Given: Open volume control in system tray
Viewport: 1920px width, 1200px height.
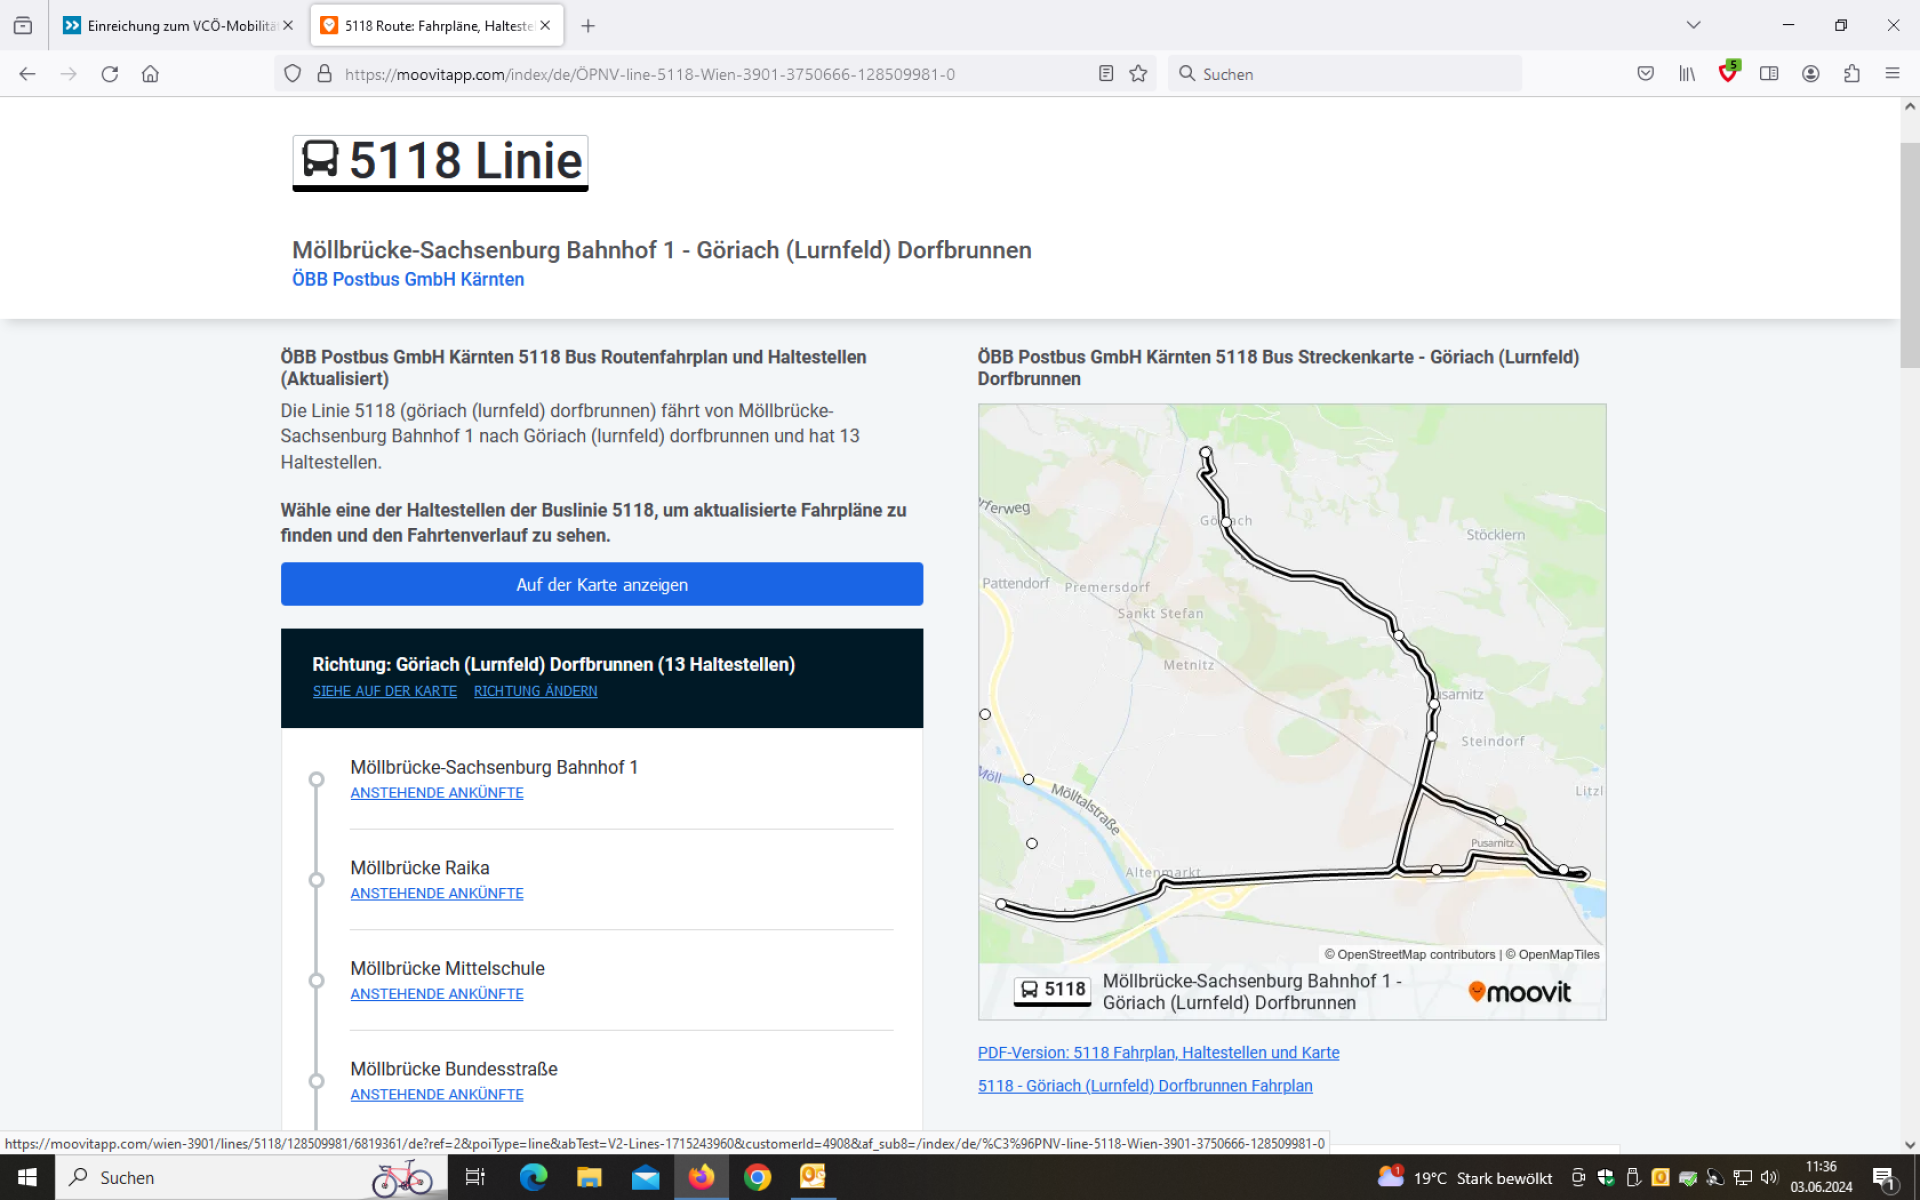Looking at the screenshot, I should click(1769, 1178).
